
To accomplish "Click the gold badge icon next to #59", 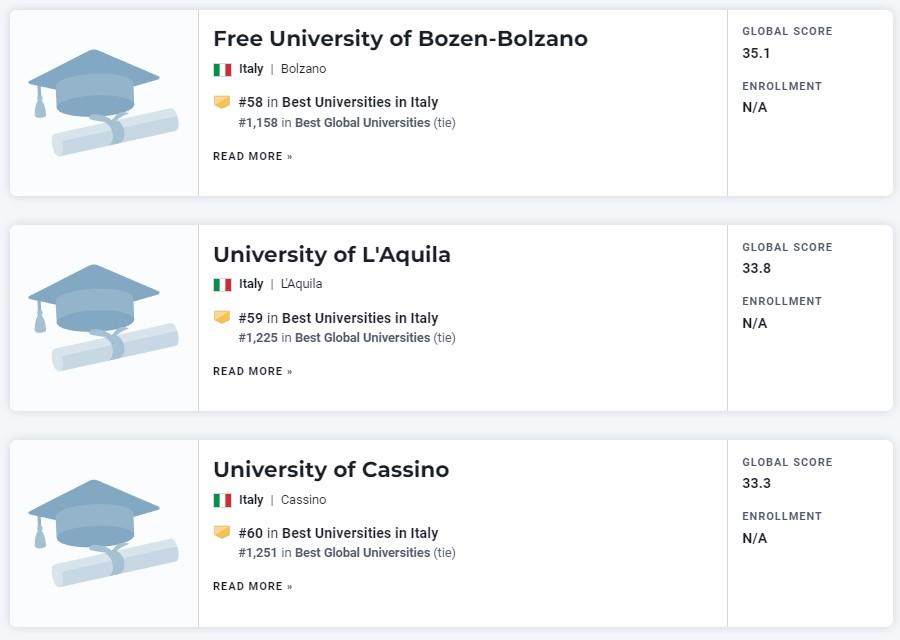I will pyautogui.click(x=222, y=317).
